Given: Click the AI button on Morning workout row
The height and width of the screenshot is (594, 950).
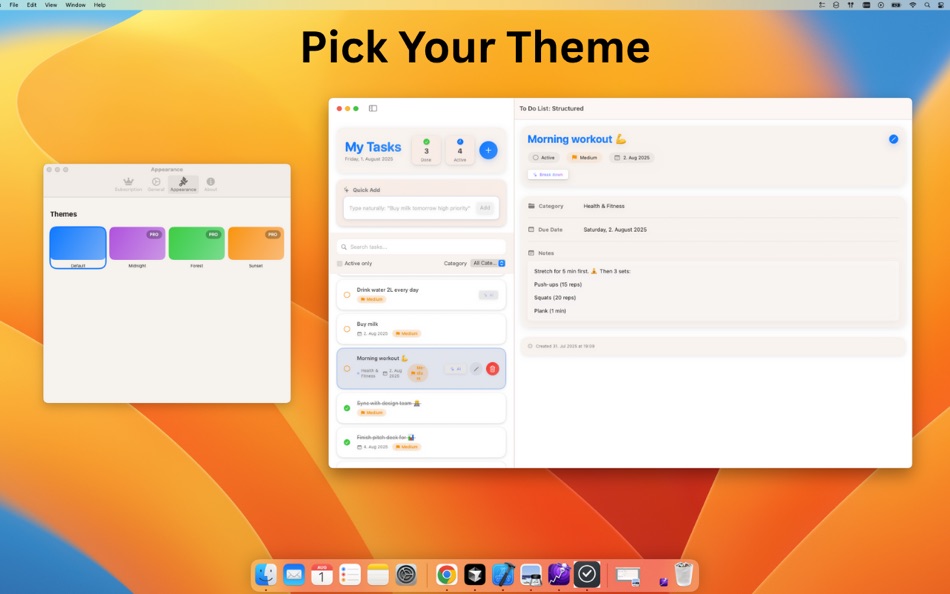Looking at the screenshot, I should (455, 369).
